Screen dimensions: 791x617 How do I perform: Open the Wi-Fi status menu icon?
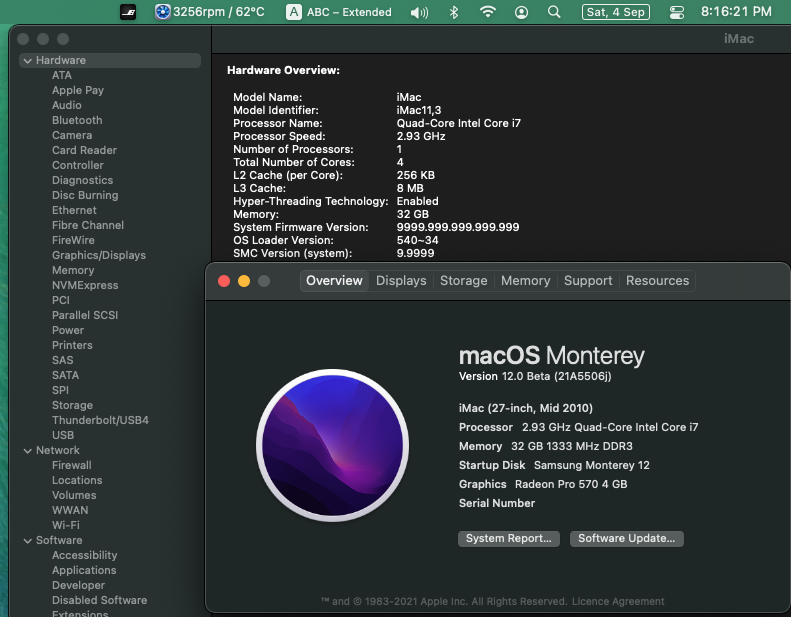pyautogui.click(x=487, y=12)
